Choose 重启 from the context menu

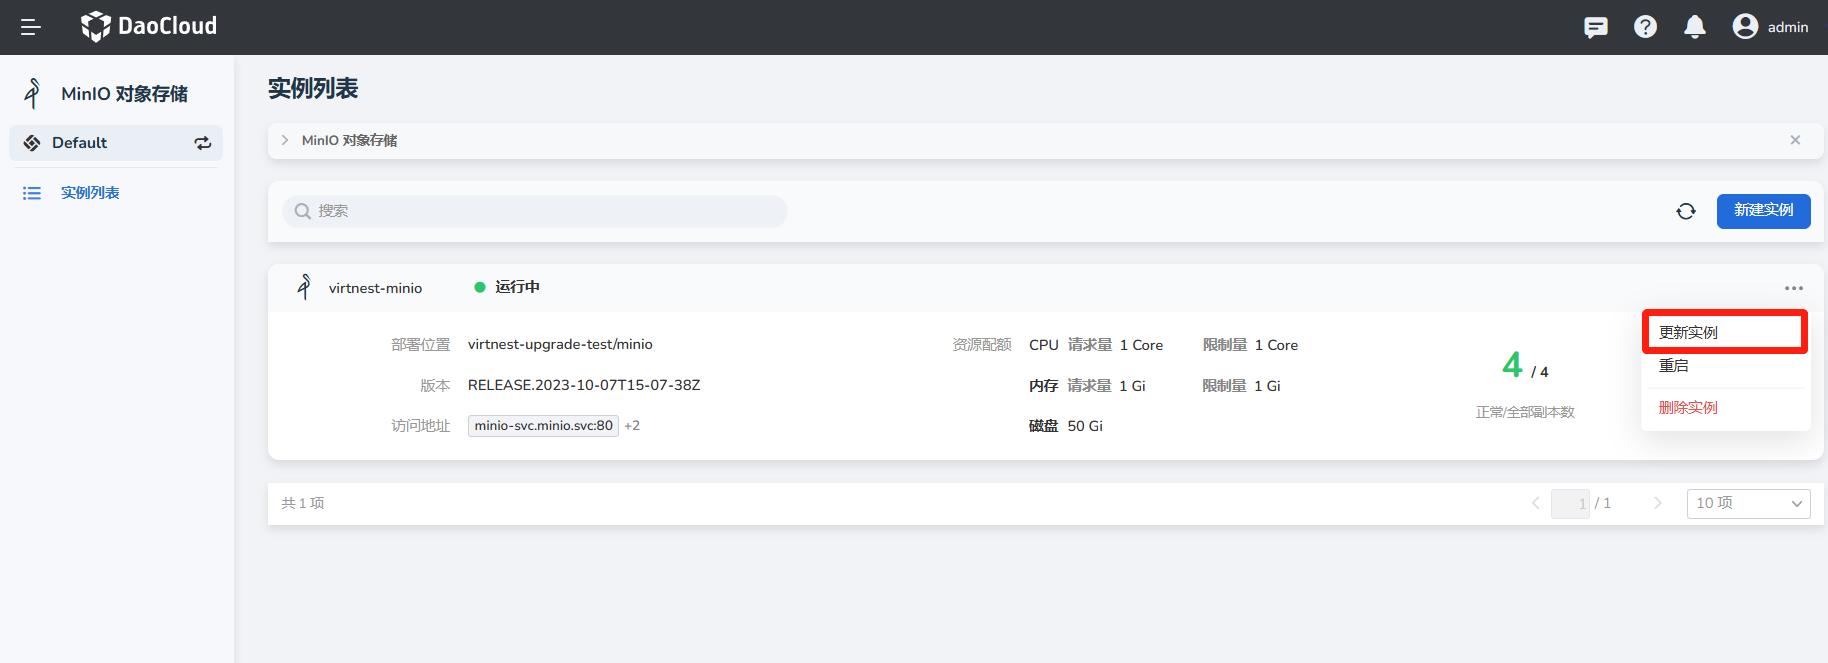tap(1674, 366)
